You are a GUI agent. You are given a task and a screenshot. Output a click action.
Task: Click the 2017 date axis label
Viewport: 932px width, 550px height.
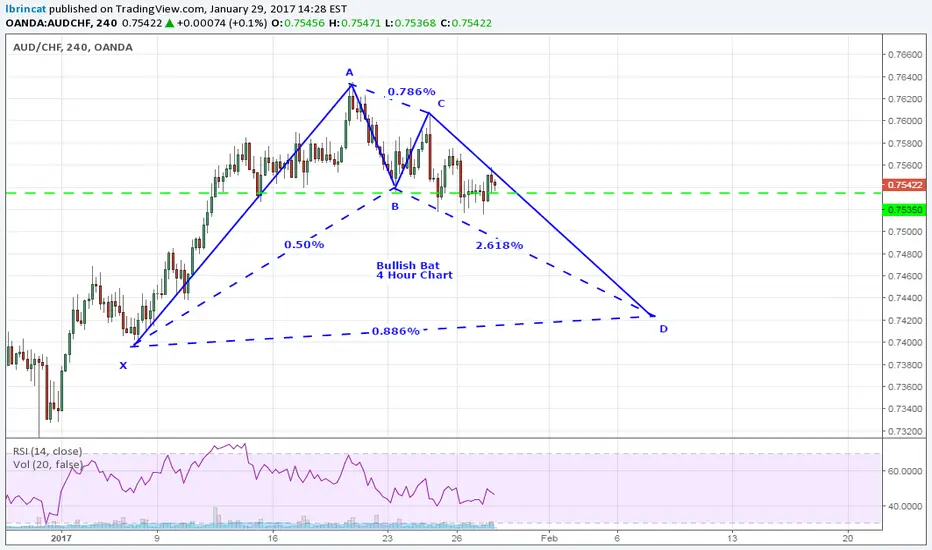click(61, 538)
